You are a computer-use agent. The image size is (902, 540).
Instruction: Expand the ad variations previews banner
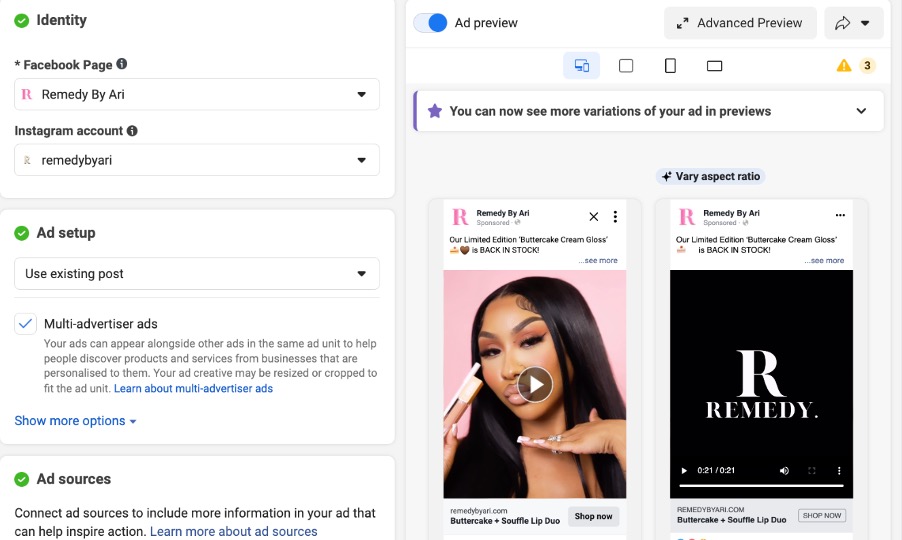pyautogui.click(x=861, y=111)
